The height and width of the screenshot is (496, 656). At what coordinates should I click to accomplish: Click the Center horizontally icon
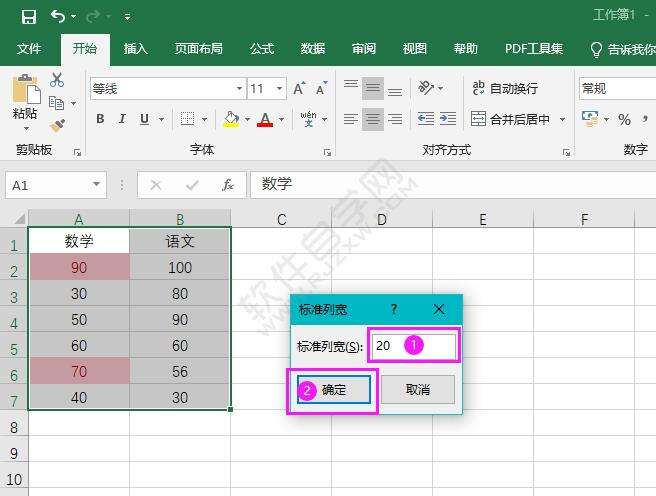pos(373,120)
